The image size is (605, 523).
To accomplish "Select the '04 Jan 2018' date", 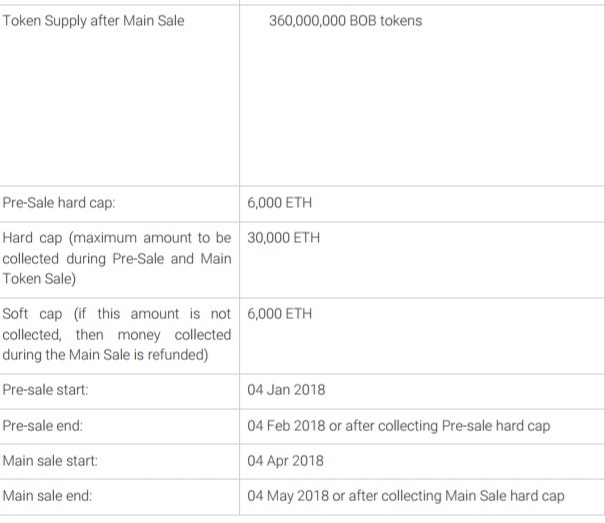I will (x=286, y=390).
